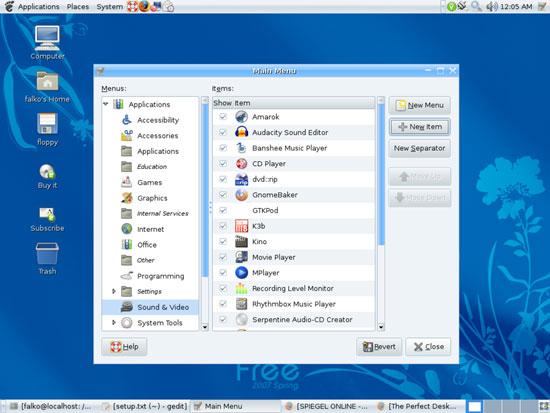Screen dimensions: 550x413
Task: Click the Serpentine Audio-CD Creator disc icon
Action: tap(241, 320)
